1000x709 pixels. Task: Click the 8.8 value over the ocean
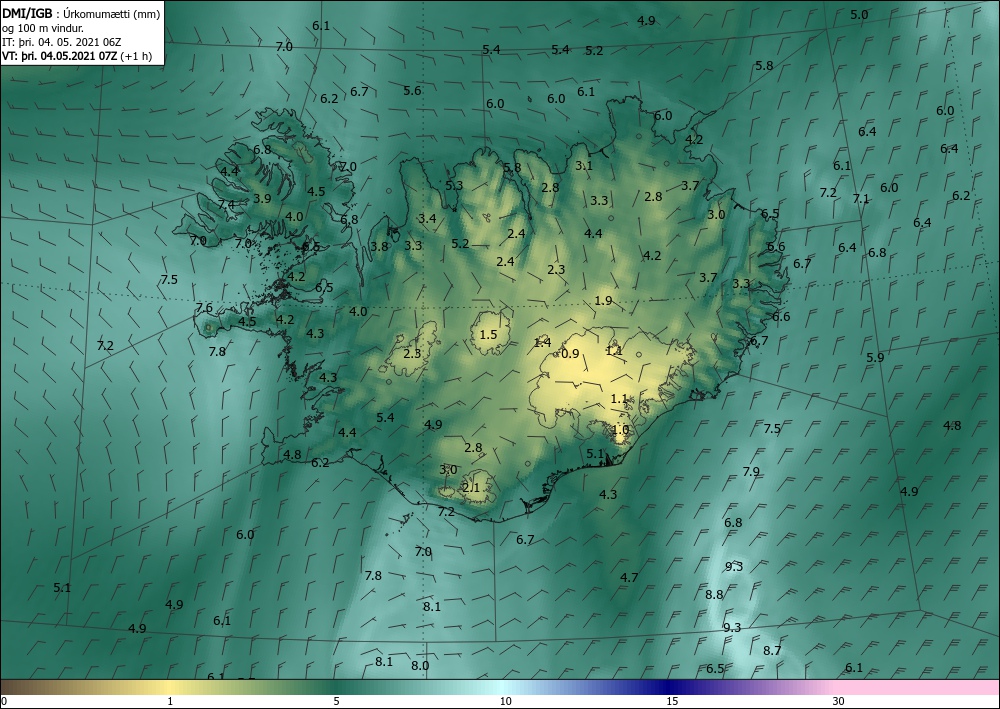coord(714,594)
